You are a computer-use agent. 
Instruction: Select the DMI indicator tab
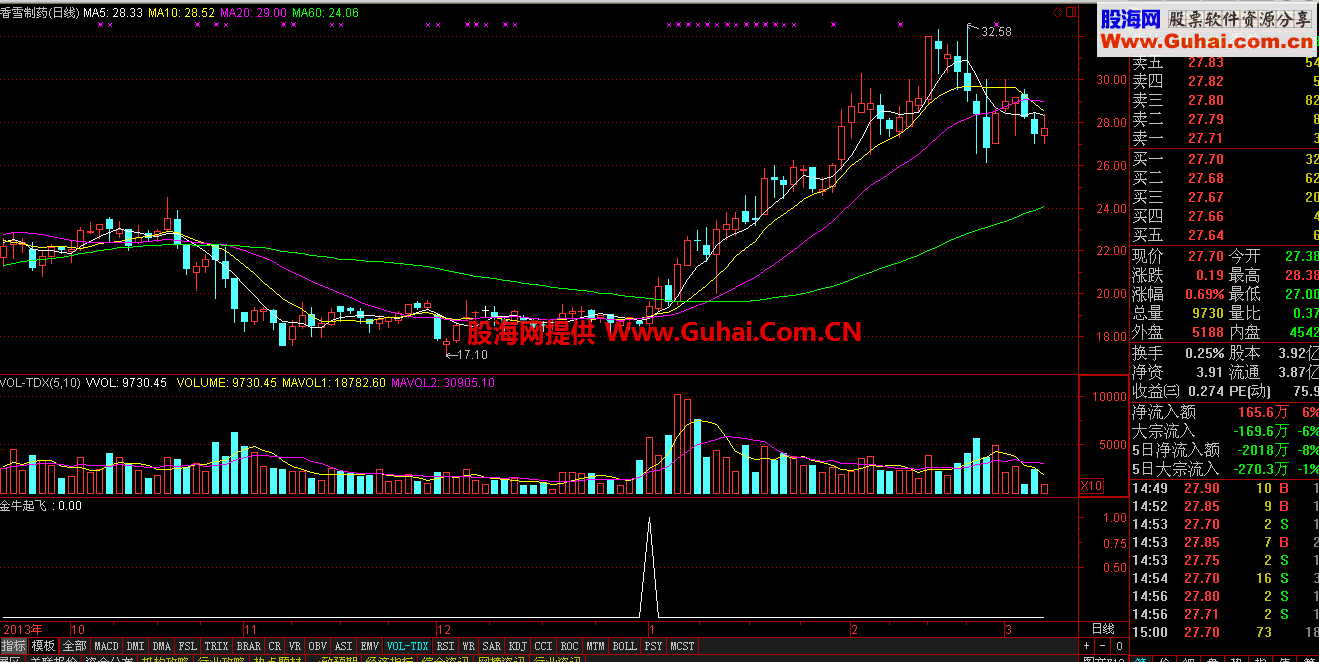pyautogui.click(x=135, y=646)
